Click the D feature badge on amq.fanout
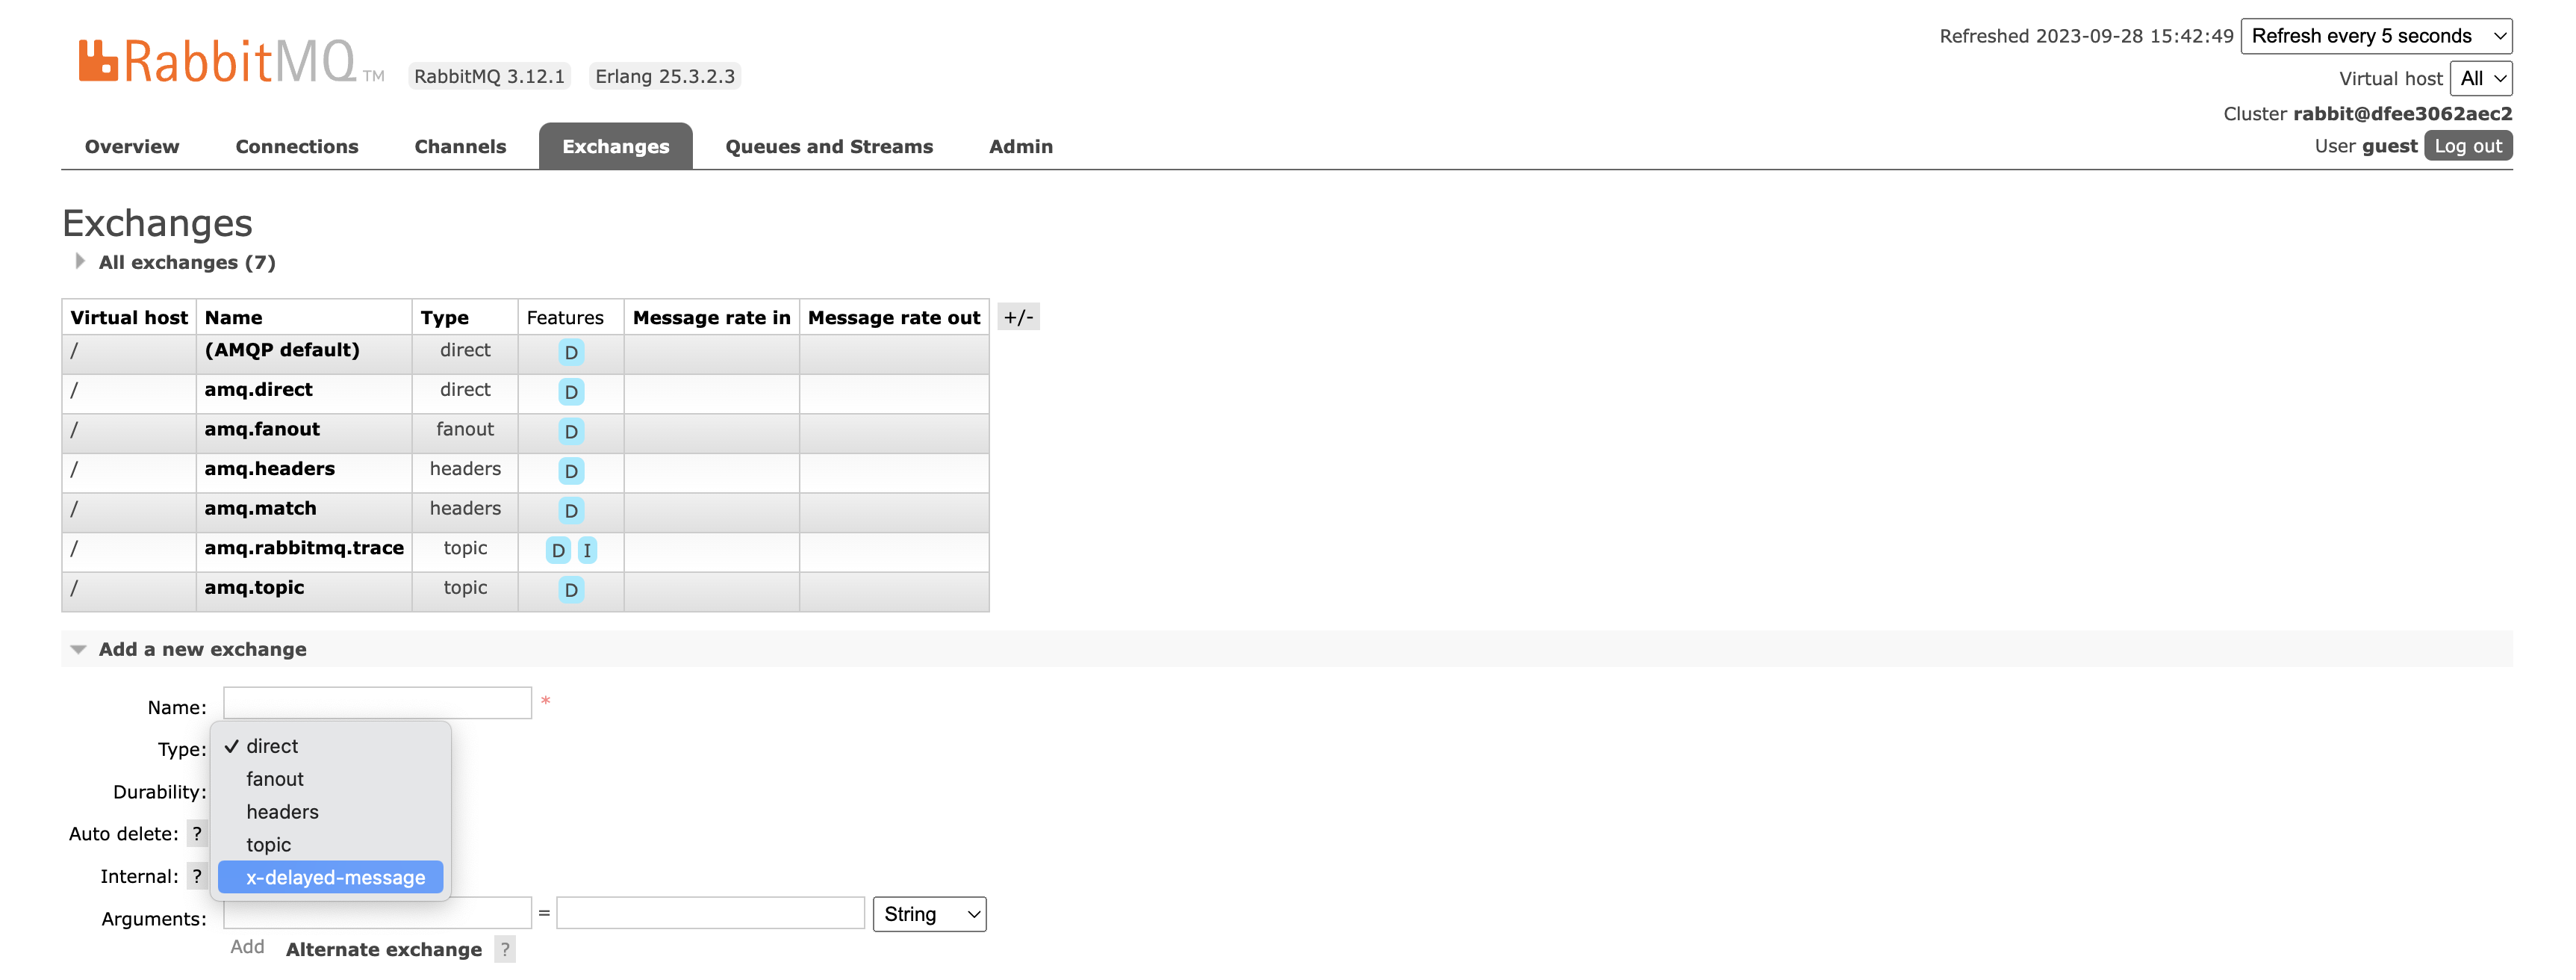 [x=572, y=431]
